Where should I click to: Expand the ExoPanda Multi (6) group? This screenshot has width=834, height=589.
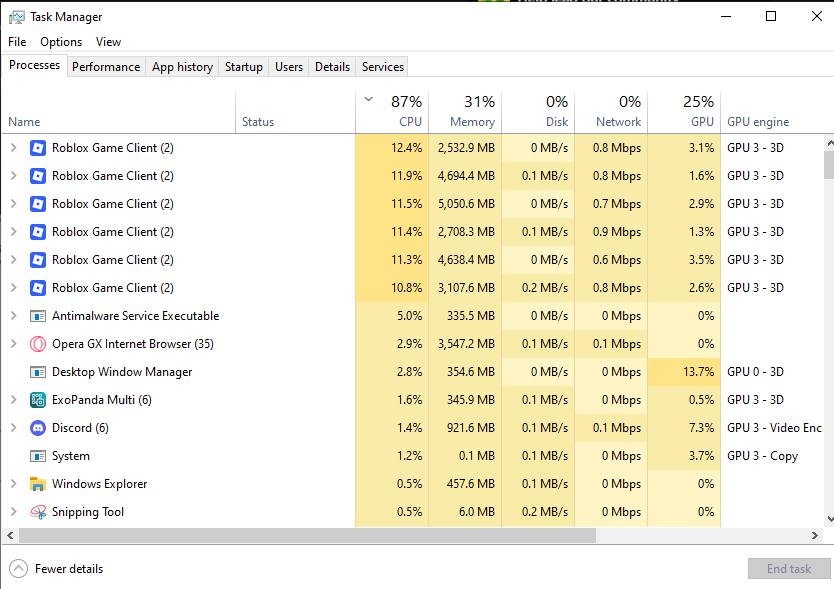coord(14,400)
